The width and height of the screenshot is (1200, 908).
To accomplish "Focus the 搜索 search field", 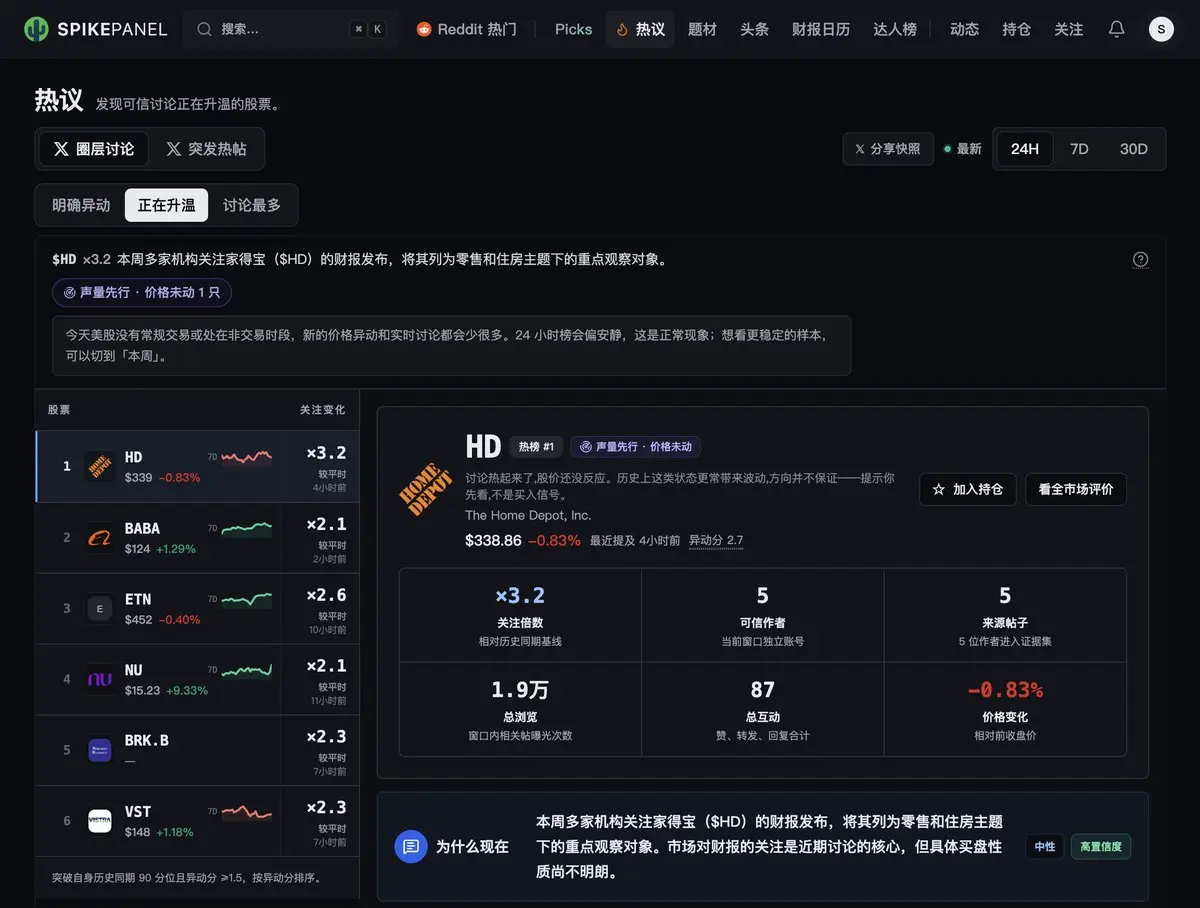I will tap(290, 29).
